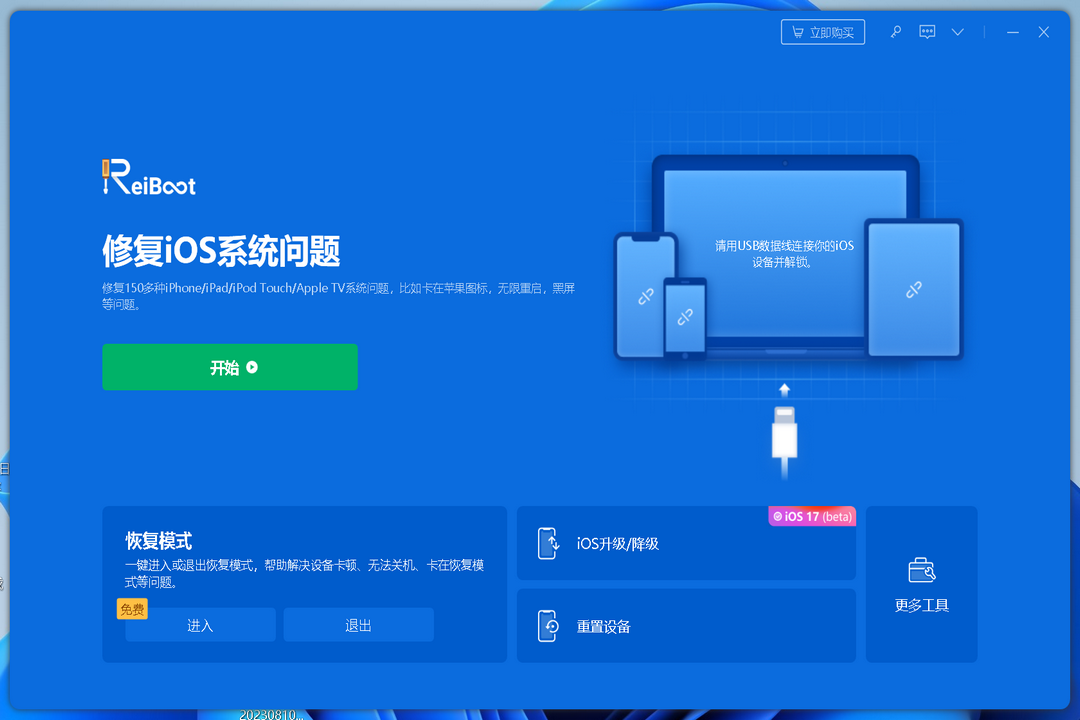The width and height of the screenshot is (1080, 720).
Task: Exit recovery mode via 退出 button
Action: coord(358,624)
